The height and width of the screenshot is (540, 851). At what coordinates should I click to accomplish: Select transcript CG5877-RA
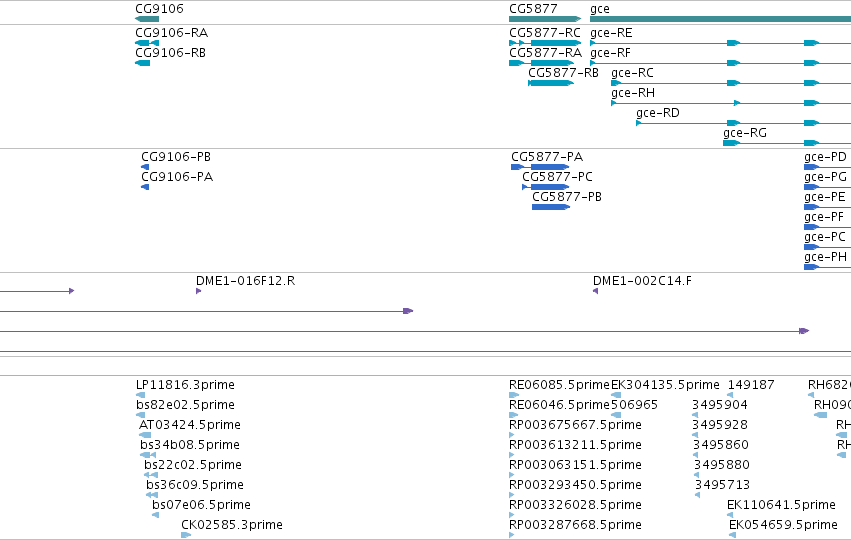pos(542,63)
